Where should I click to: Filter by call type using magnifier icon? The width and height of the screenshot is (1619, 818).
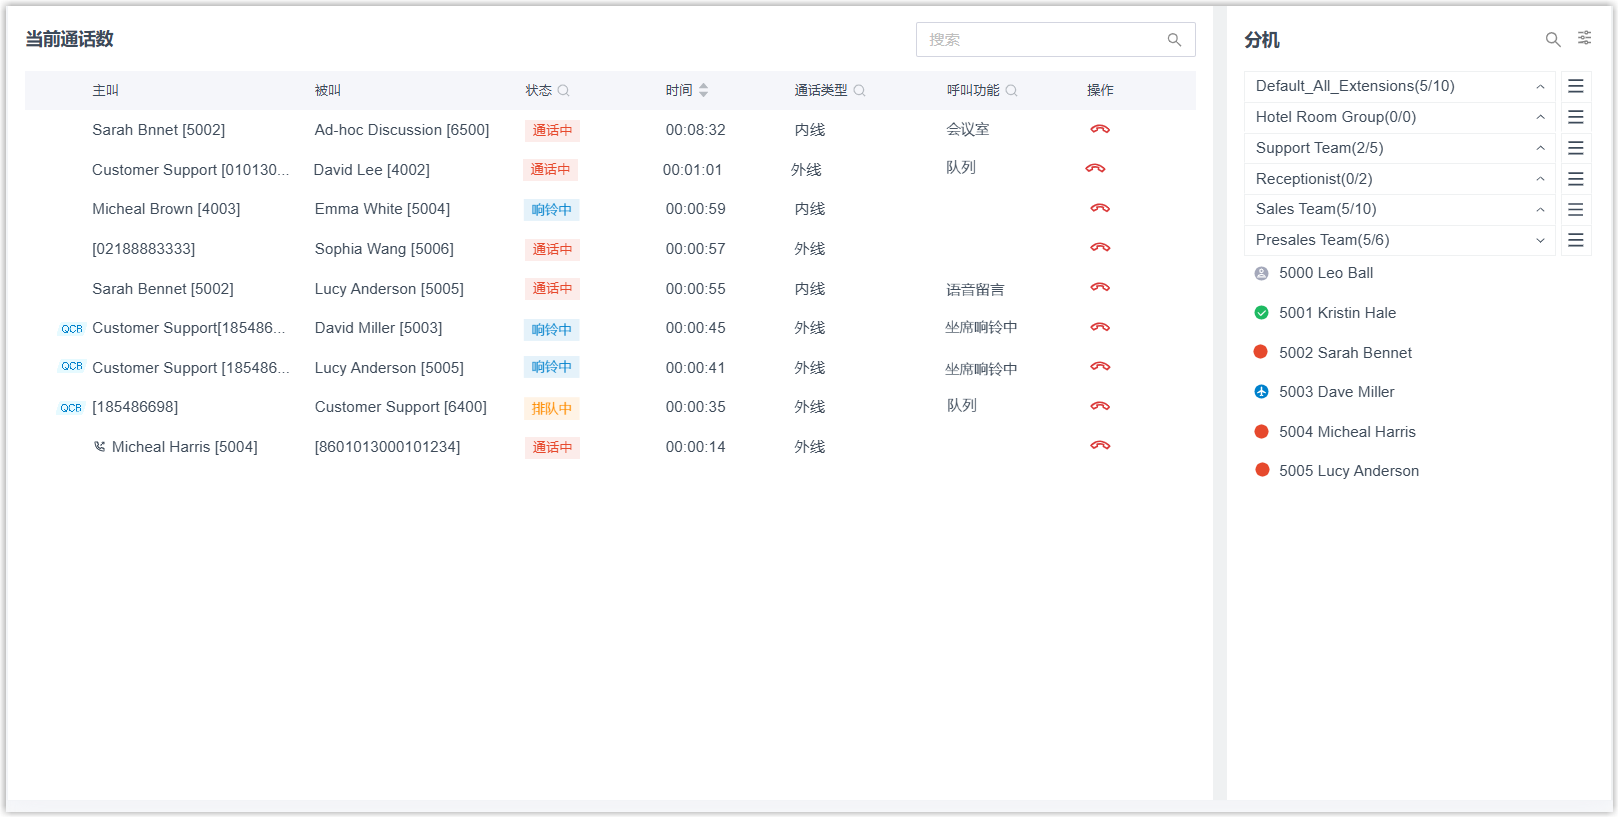click(x=859, y=91)
